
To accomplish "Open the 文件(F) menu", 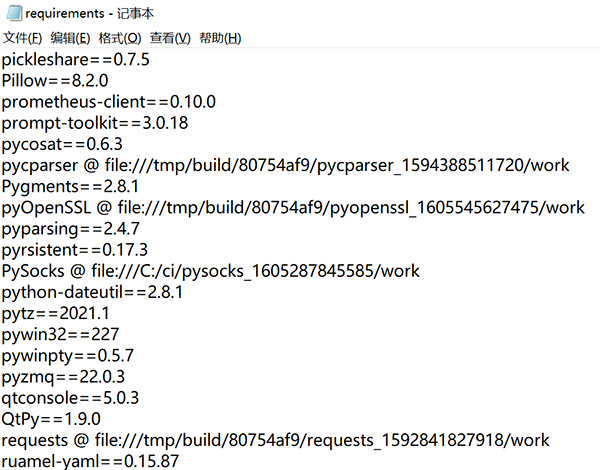I will pyautogui.click(x=23, y=39).
